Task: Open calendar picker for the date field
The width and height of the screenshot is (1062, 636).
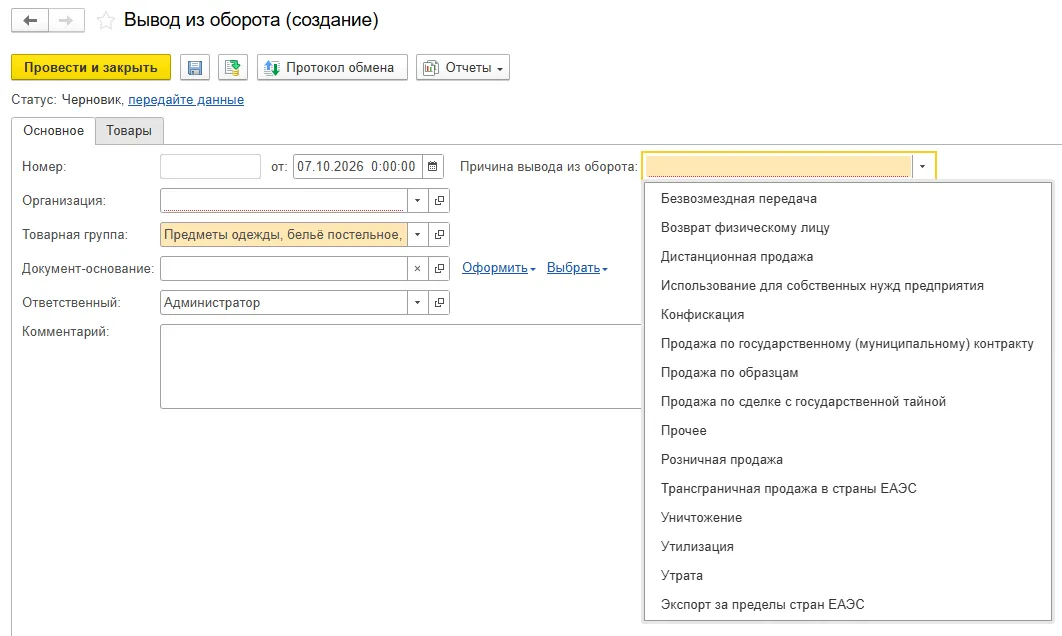Action: pyautogui.click(x=433, y=167)
